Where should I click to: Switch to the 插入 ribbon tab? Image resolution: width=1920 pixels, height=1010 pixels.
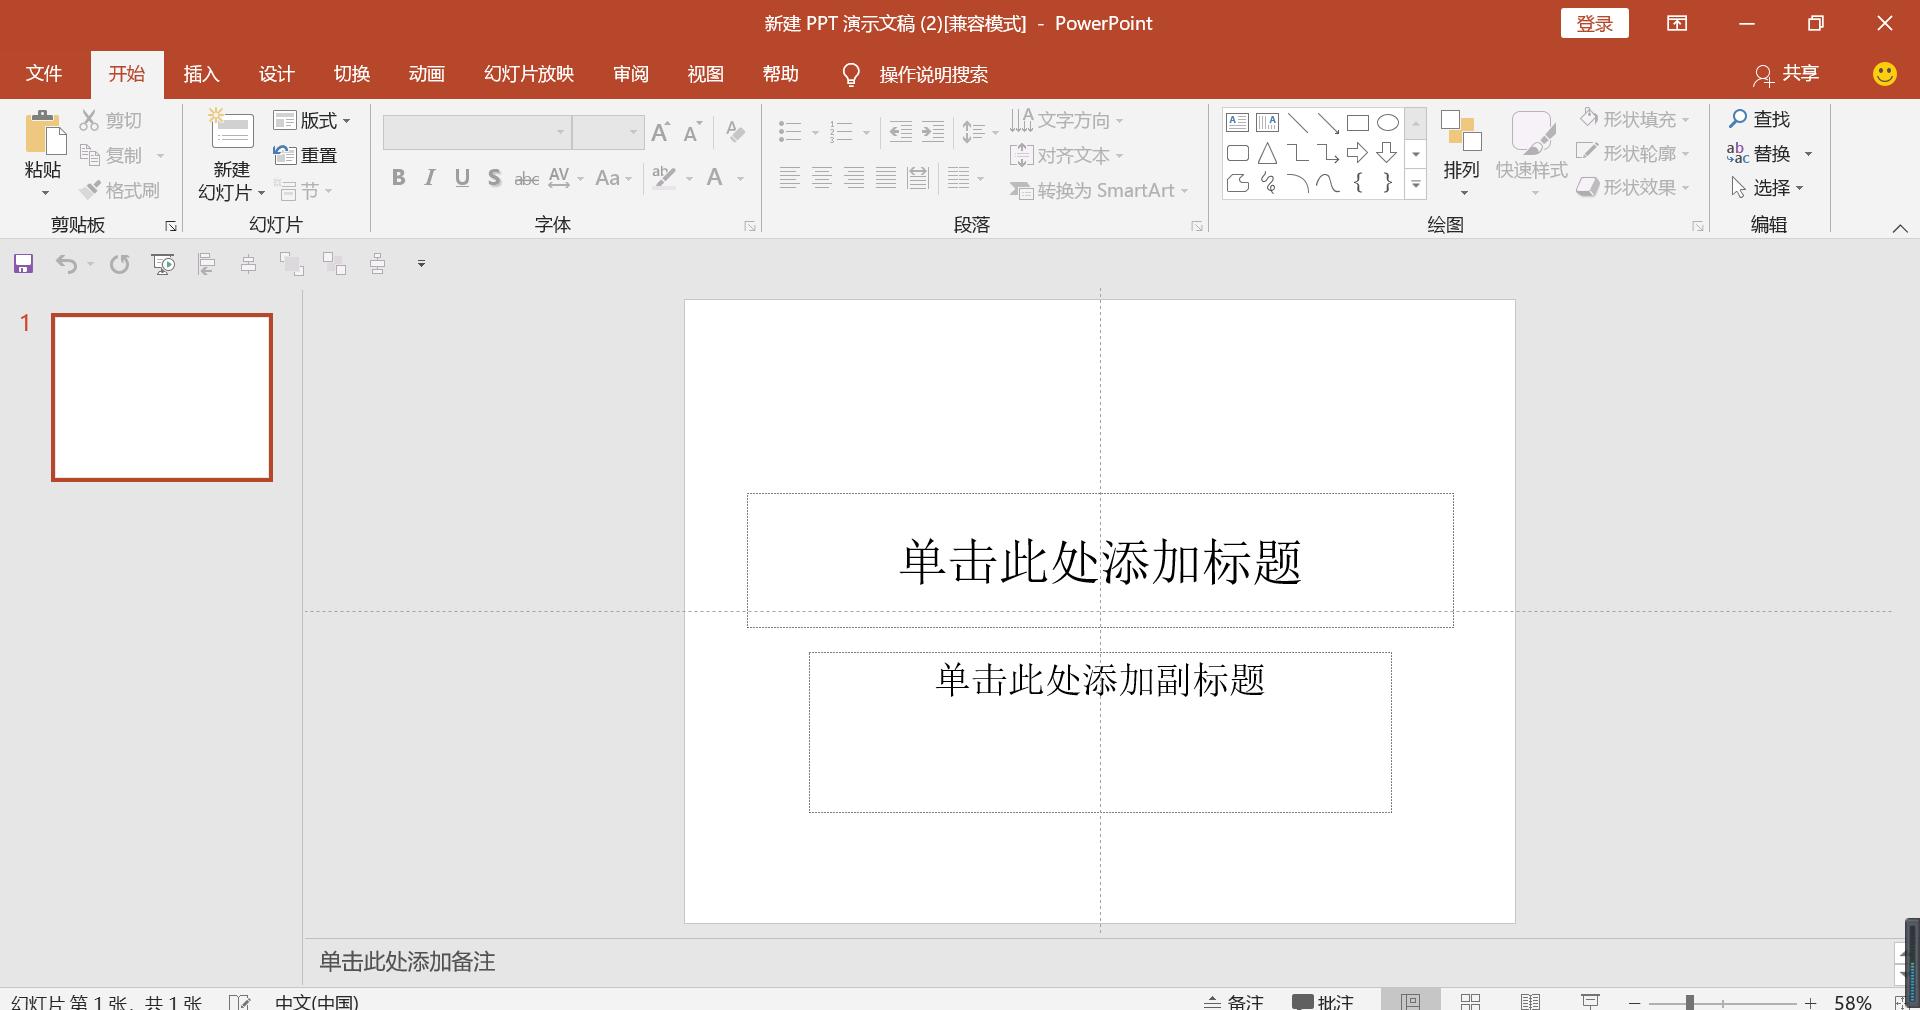(x=201, y=74)
